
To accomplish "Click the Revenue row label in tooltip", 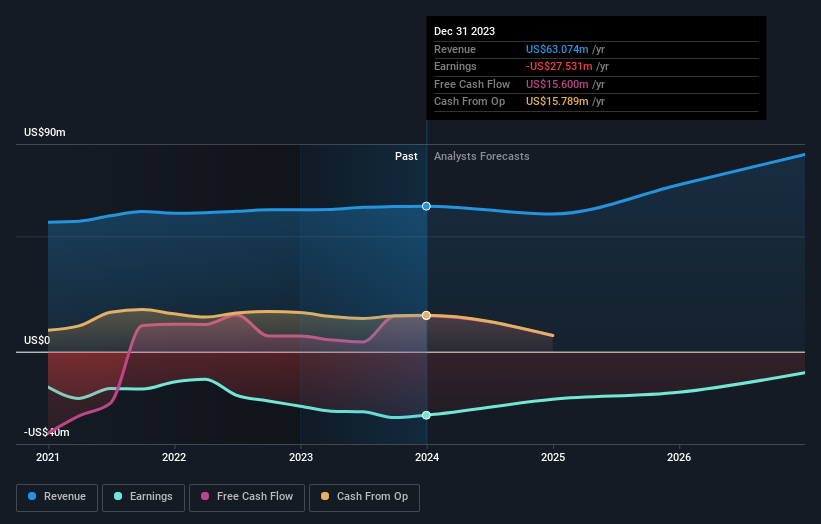I will pos(455,49).
